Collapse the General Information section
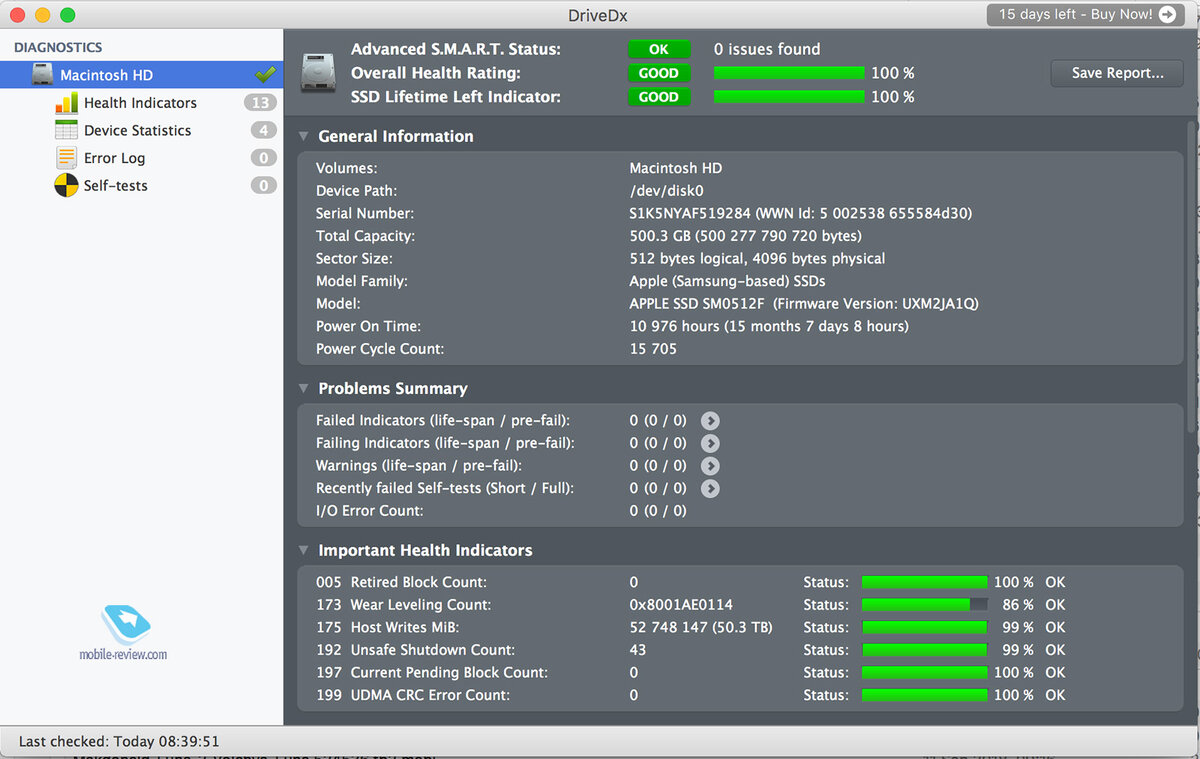1200x759 pixels. coord(304,136)
